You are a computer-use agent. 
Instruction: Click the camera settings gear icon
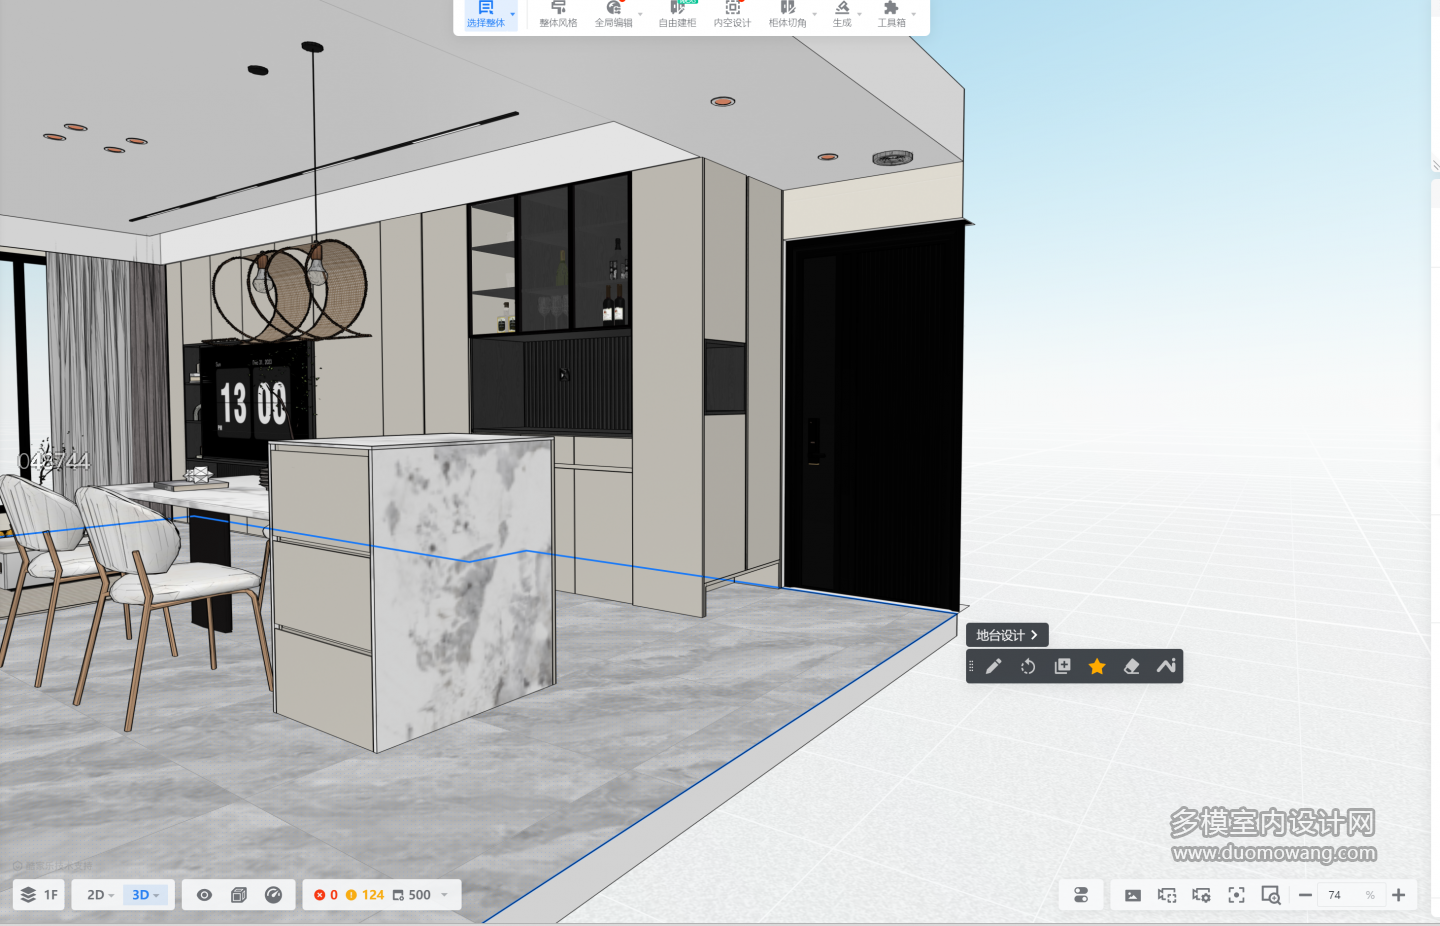click(1202, 895)
